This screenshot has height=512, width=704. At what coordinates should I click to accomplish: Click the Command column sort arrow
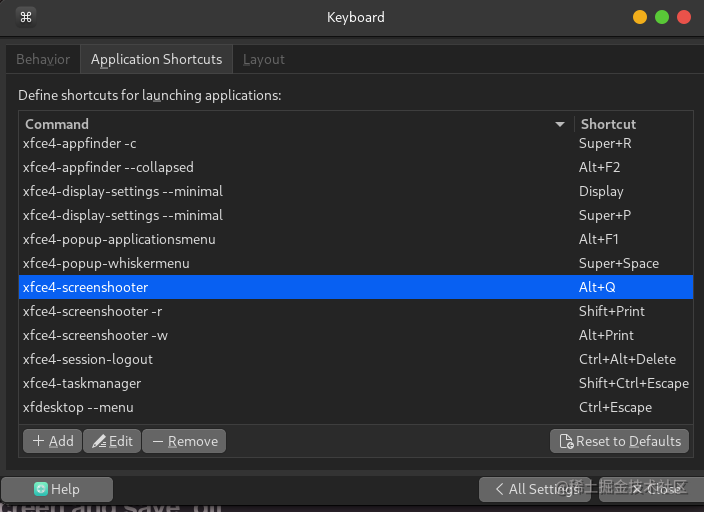coord(559,124)
